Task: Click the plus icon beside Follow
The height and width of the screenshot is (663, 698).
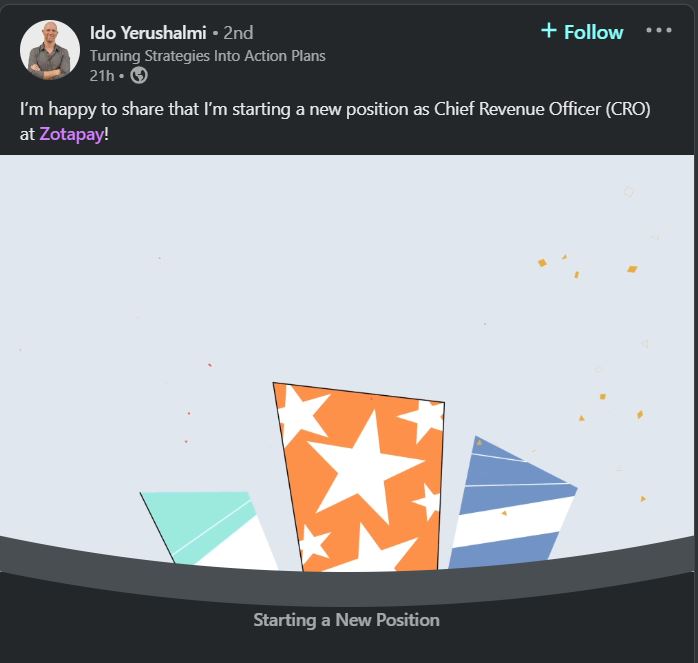Action: [x=548, y=30]
